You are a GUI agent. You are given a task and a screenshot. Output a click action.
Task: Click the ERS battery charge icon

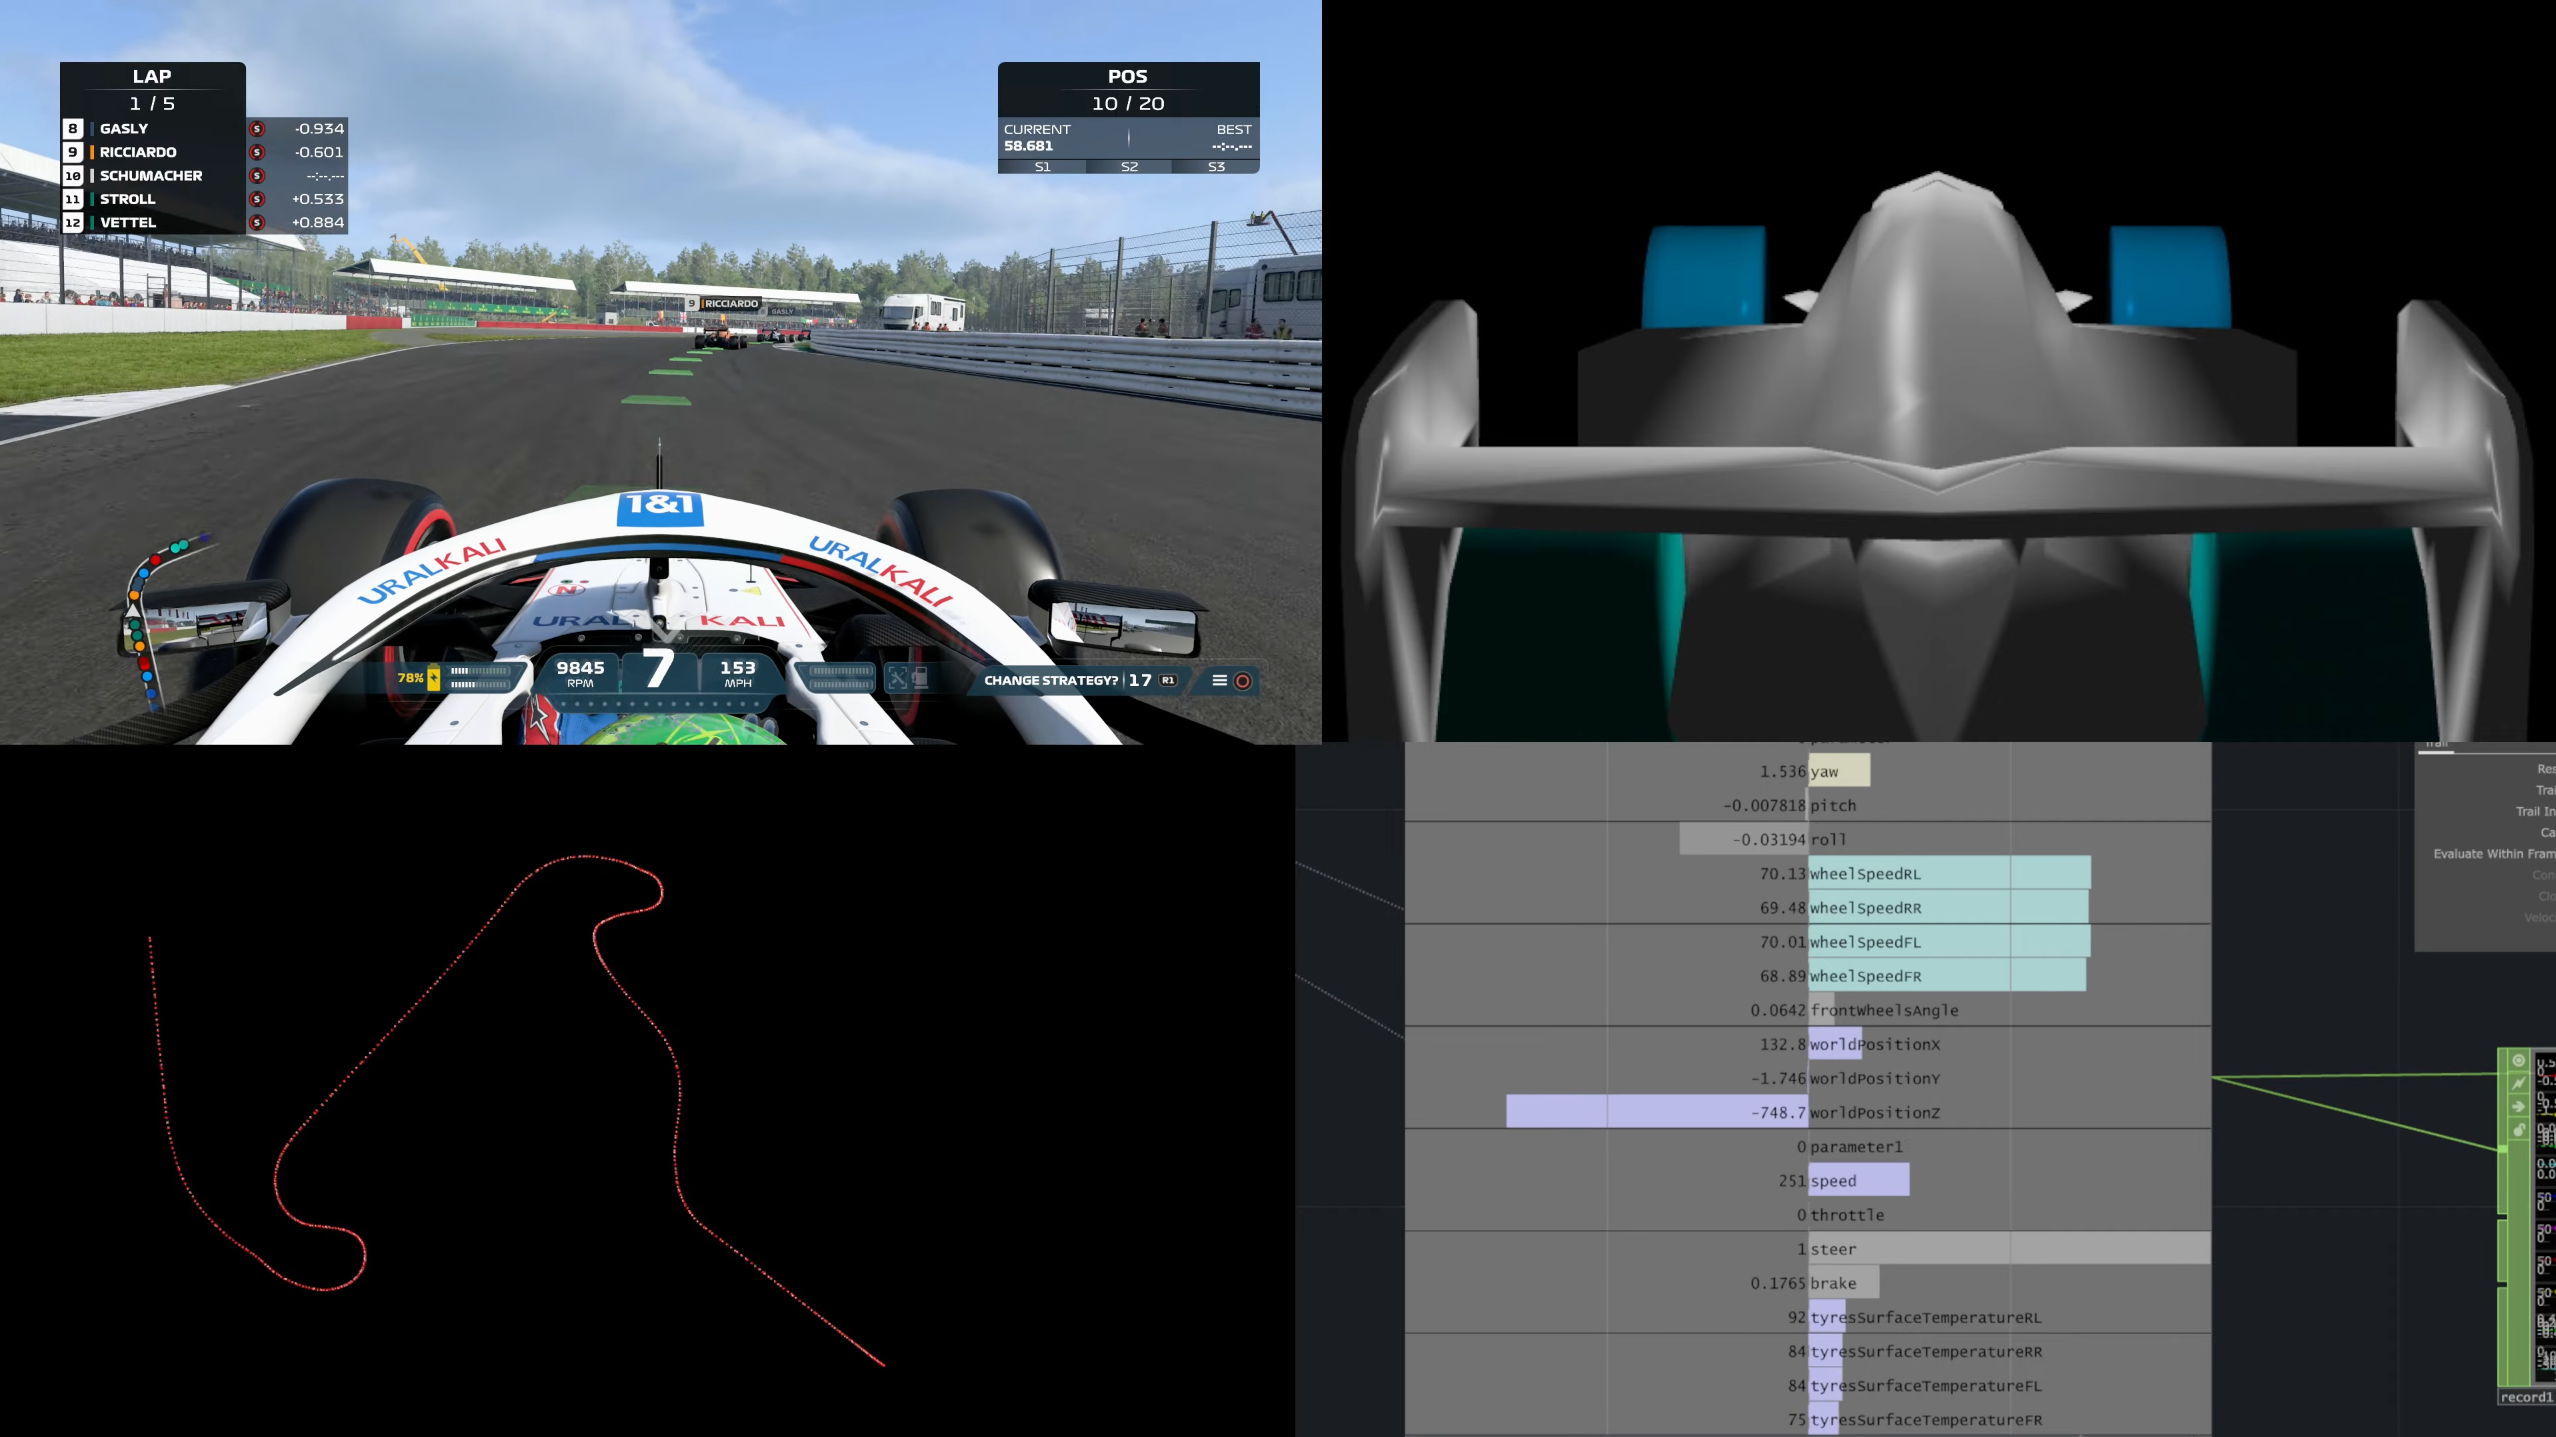(x=433, y=678)
